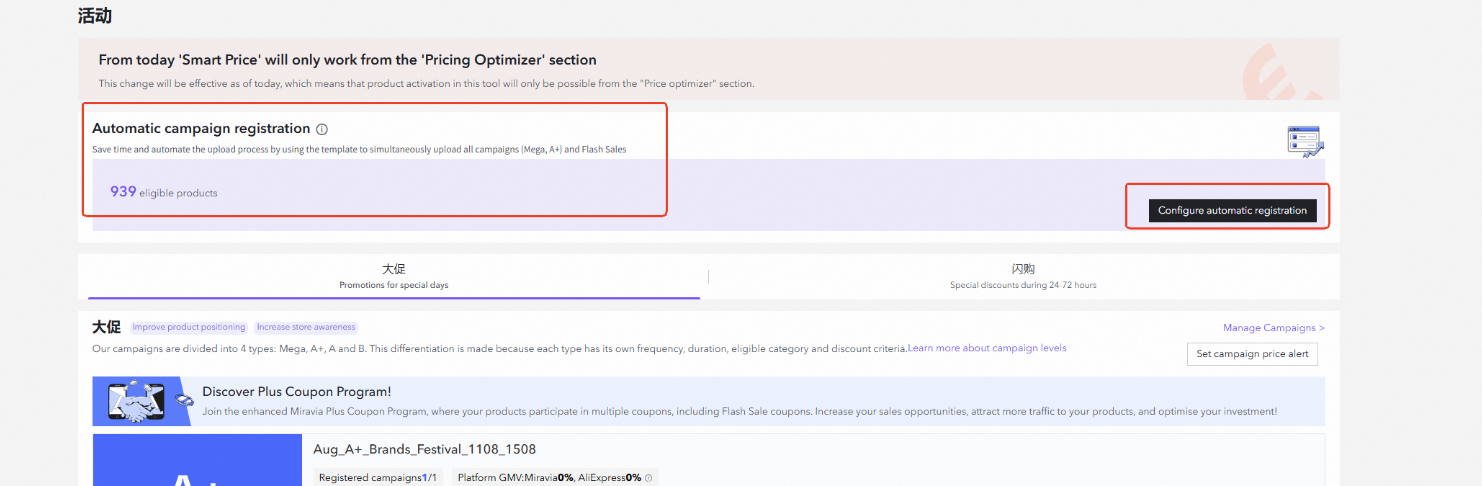Open Learn more about campaign levels link
The height and width of the screenshot is (486, 1482).
[x=986, y=348]
